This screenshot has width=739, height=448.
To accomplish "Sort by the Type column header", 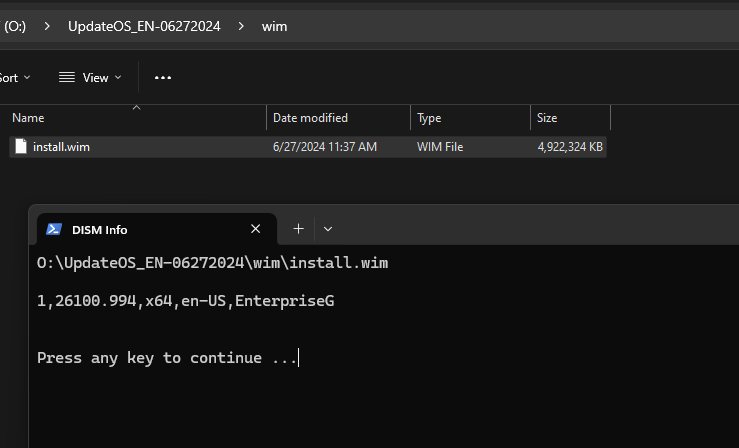I will (470, 118).
